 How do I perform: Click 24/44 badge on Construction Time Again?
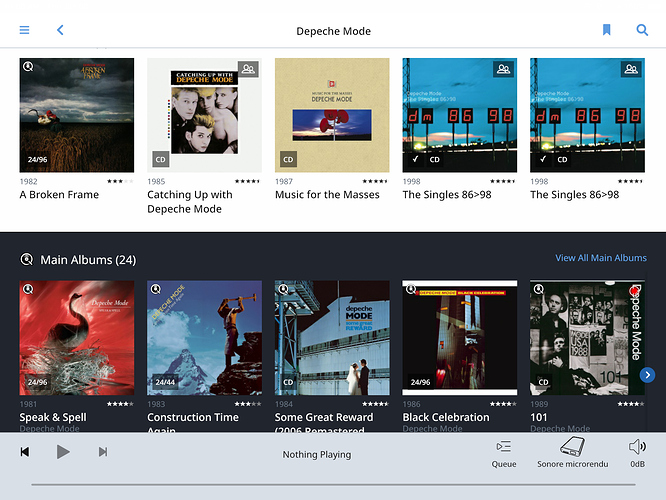point(165,382)
